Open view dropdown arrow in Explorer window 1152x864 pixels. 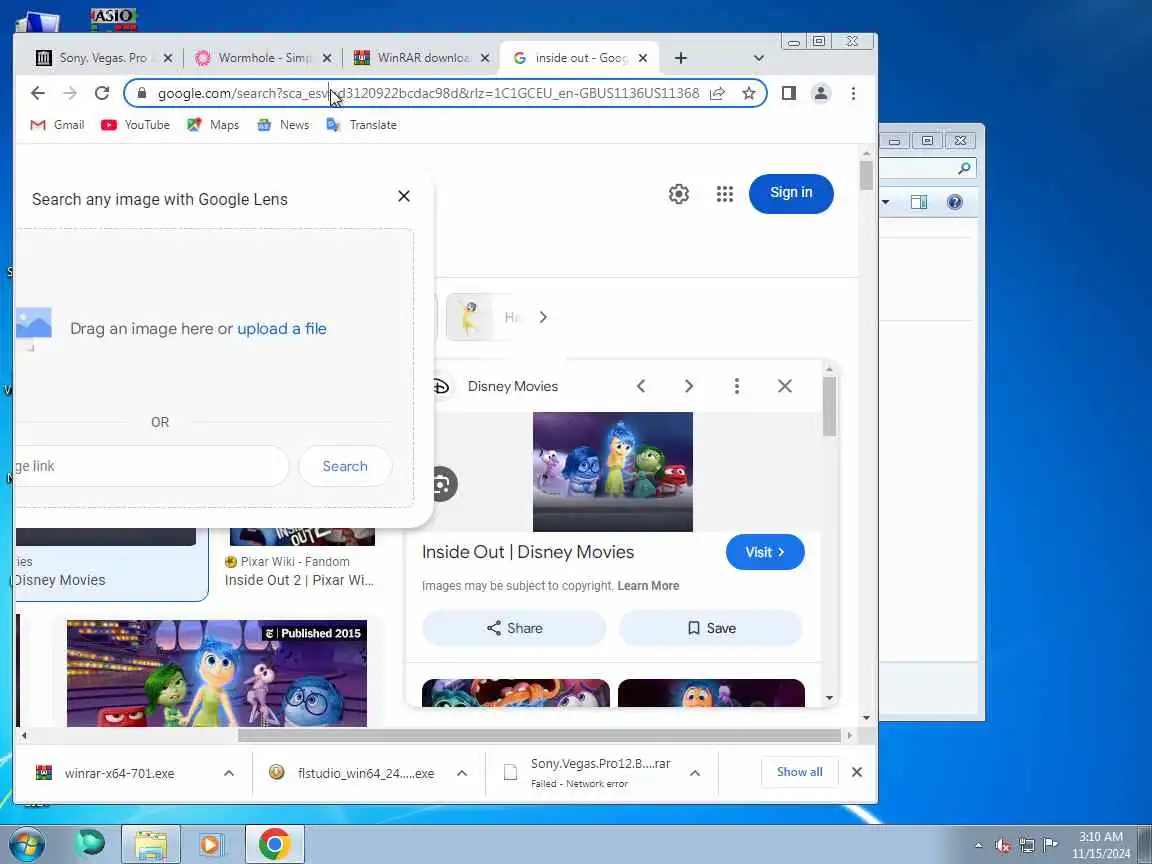click(886, 202)
